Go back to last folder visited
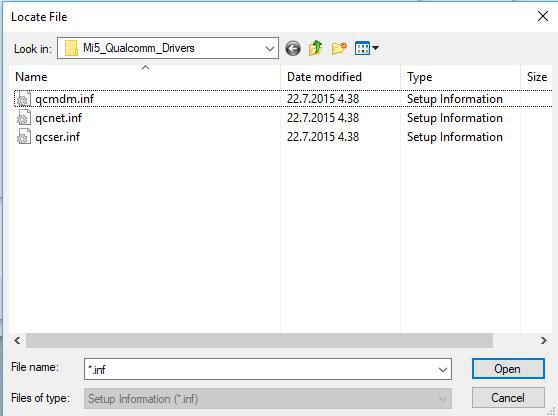Screen dimensions: 558x416 [x=293, y=48]
